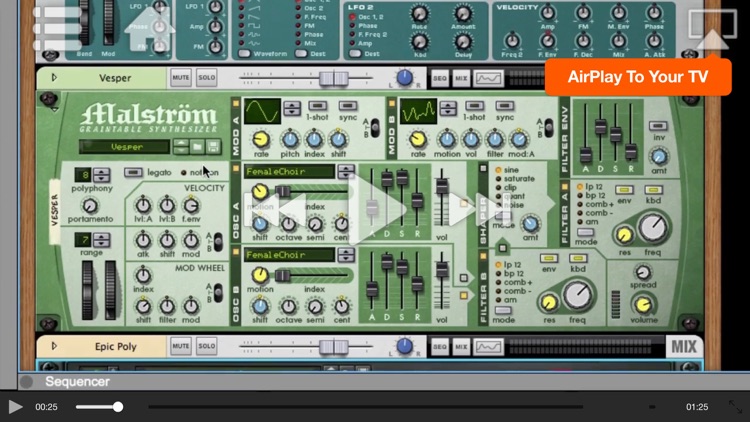Open SEQ for the Epic Poly track

440,347
